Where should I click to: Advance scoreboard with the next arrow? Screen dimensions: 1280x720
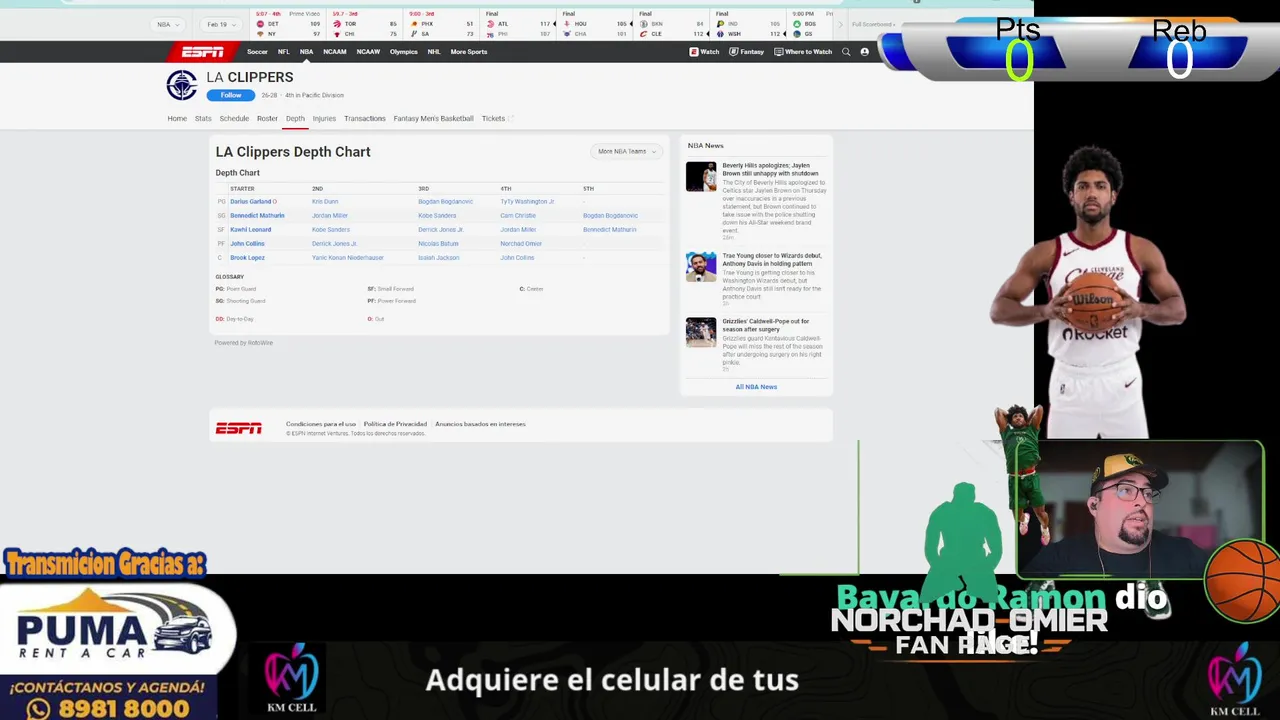tap(840, 24)
